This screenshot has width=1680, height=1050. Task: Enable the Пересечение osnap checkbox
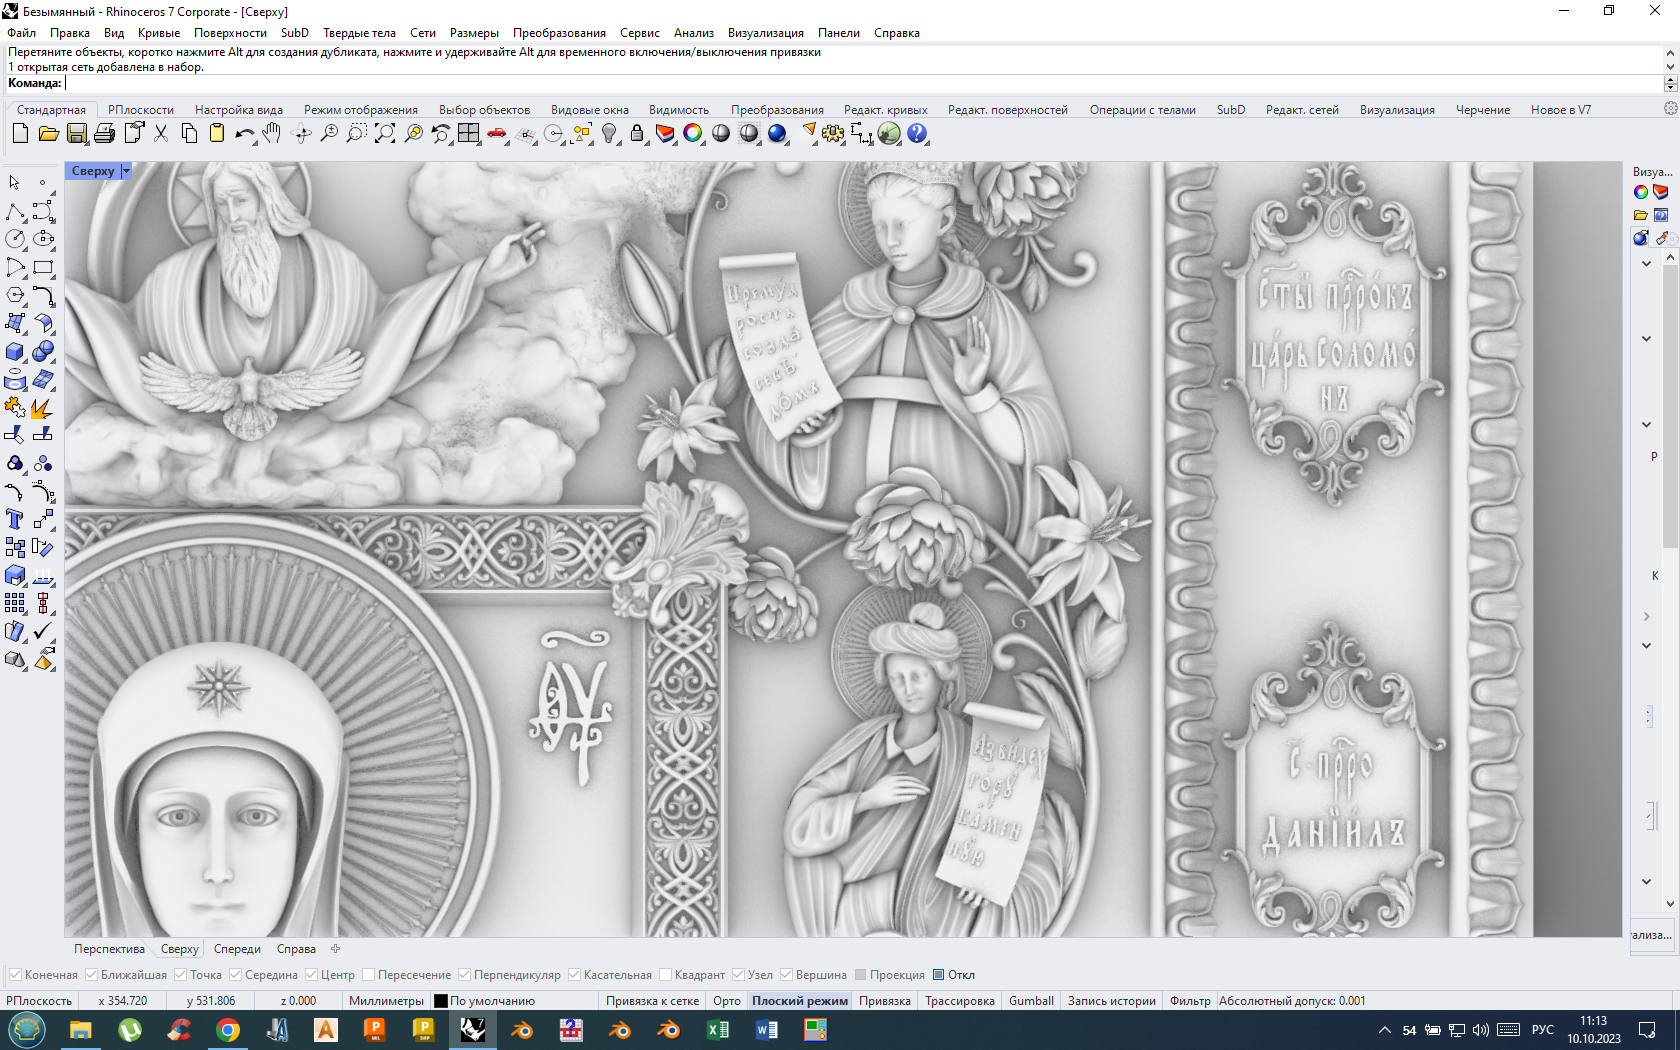point(368,975)
